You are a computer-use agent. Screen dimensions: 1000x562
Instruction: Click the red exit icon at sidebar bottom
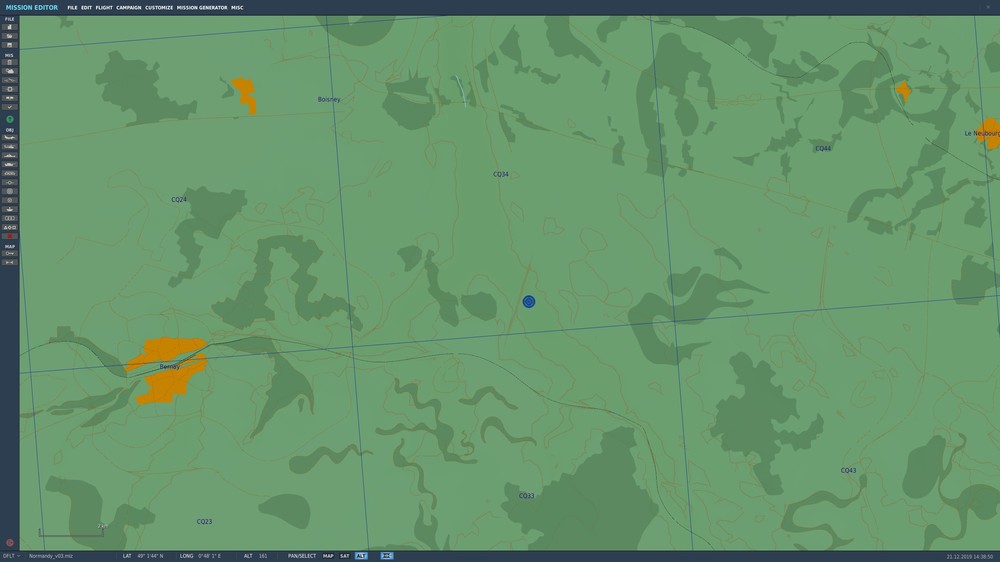point(10,543)
